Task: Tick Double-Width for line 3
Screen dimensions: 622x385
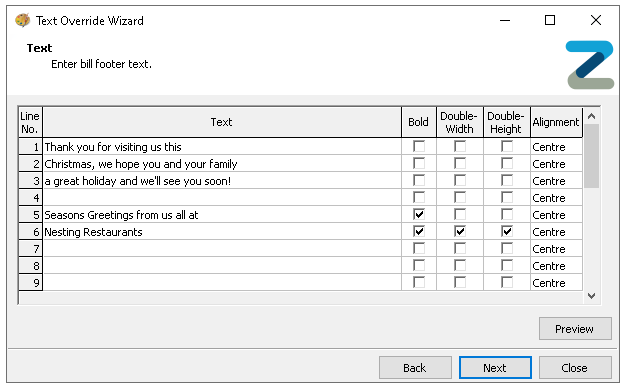Action: 460,180
